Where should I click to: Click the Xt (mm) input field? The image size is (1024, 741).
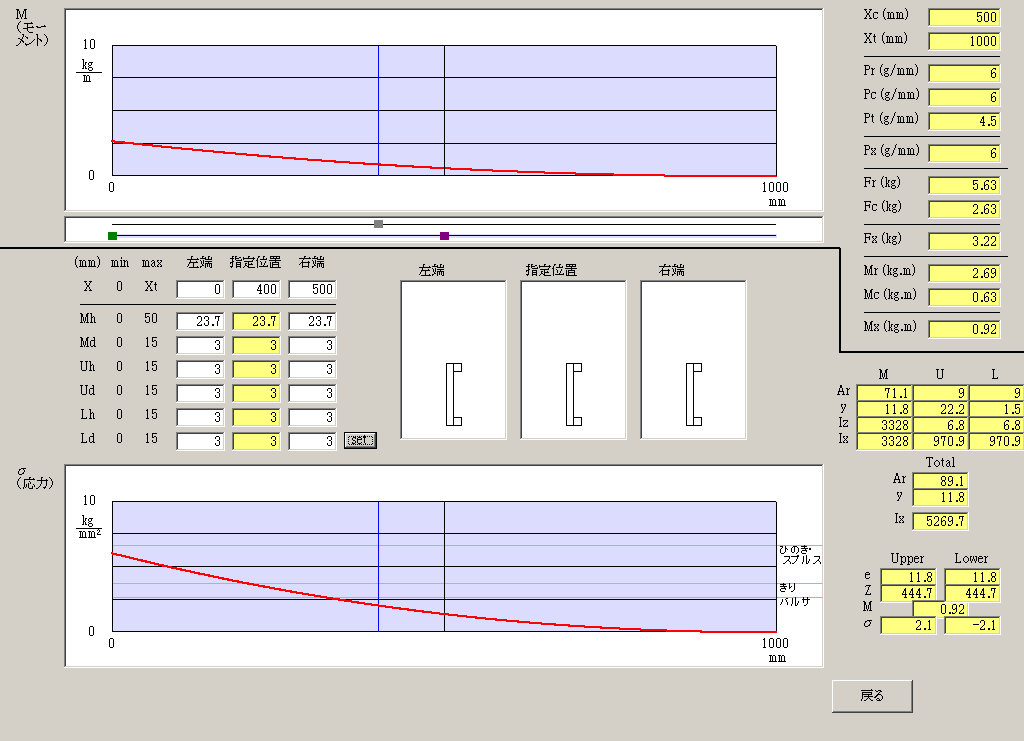964,41
